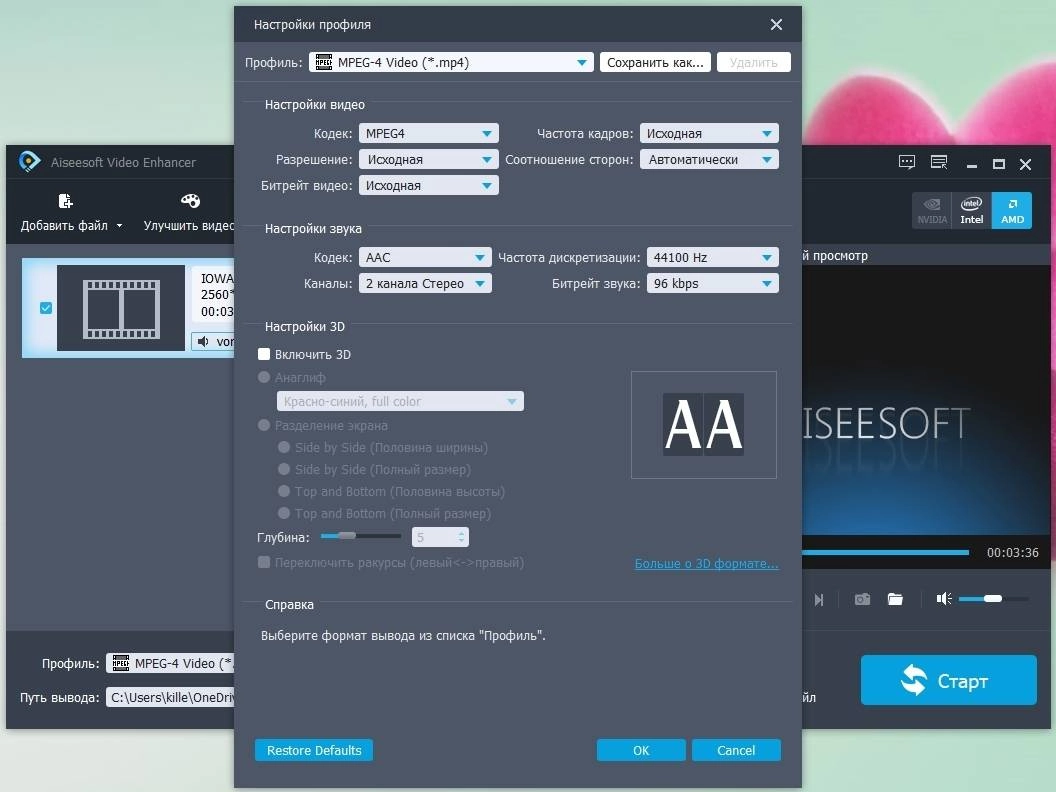Image resolution: width=1056 pixels, height=792 pixels.
Task: Open the Каналы 2 канала Стерео dropdown
Action: [x=425, y=284]
